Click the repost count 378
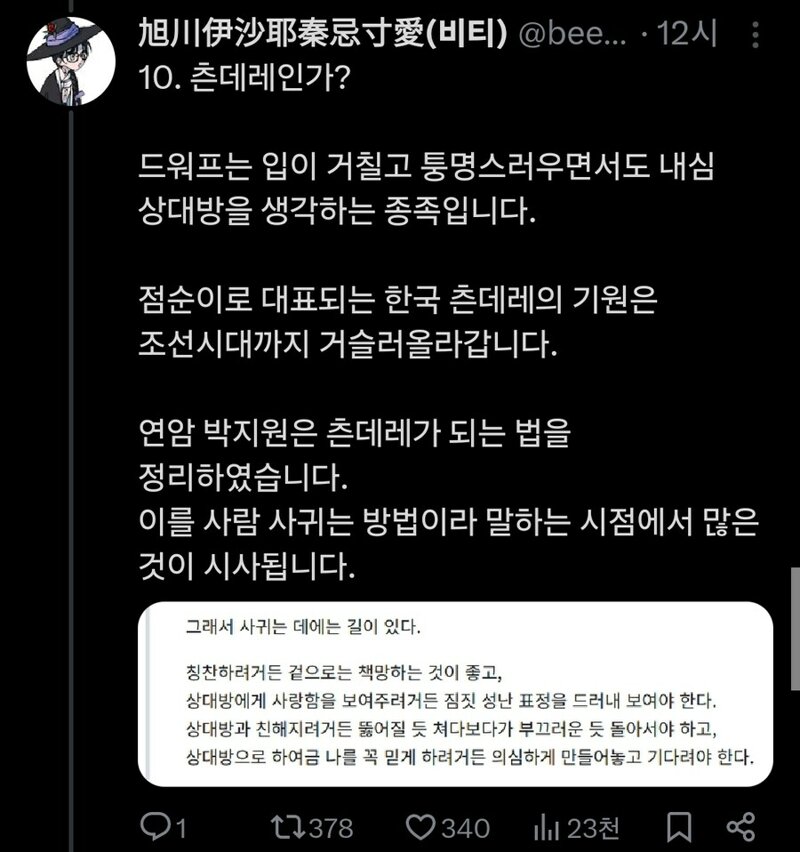Viewport: 800px width, 852px height. [331, 829]
